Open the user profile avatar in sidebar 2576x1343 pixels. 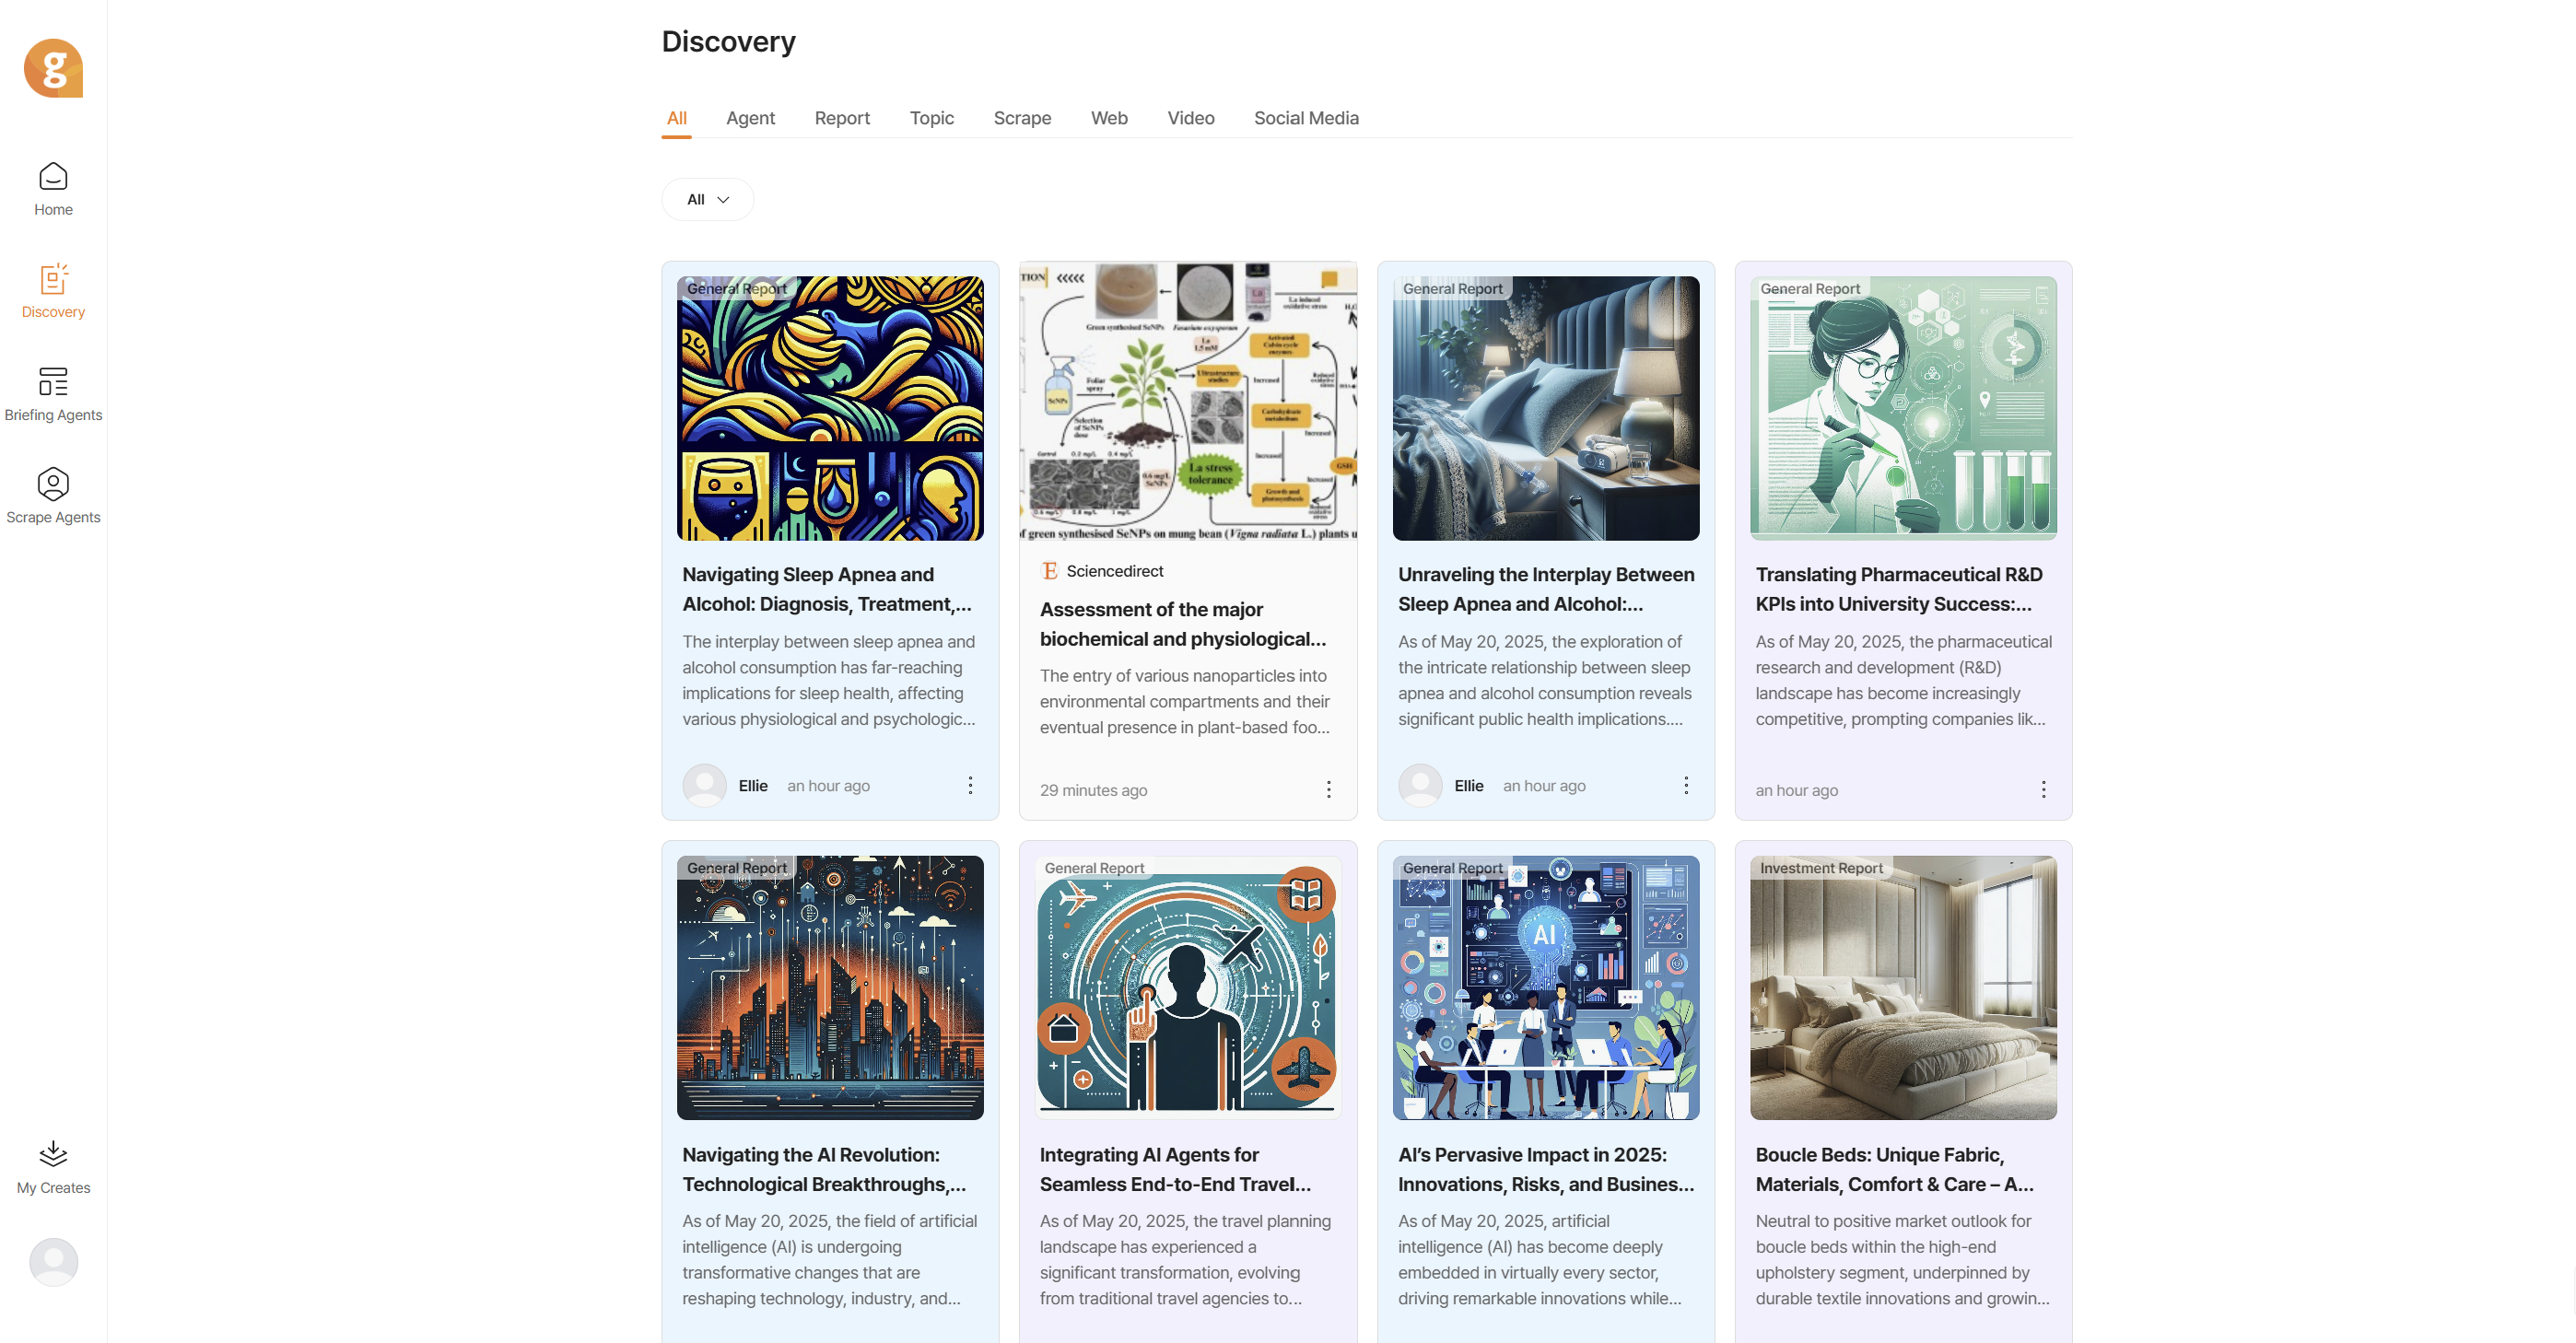click(53, 1261)
